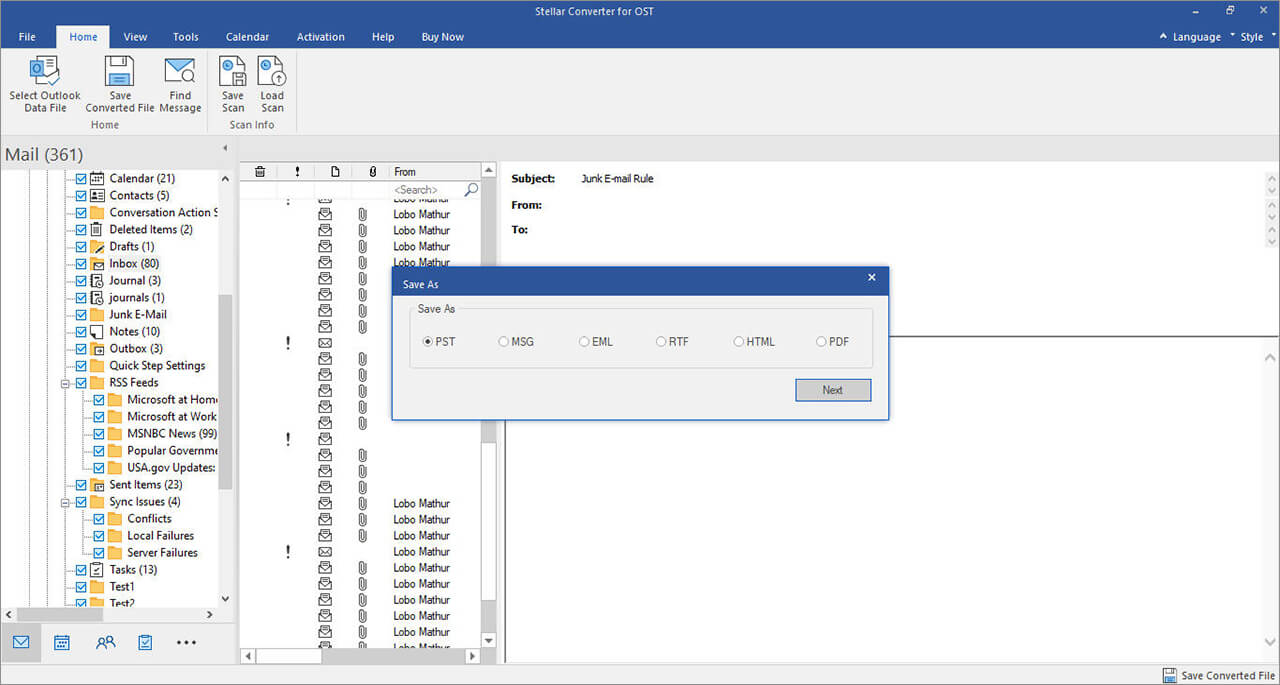Select the EML radio option
This screenshot has height=685, width=1280.
point(584,342)
